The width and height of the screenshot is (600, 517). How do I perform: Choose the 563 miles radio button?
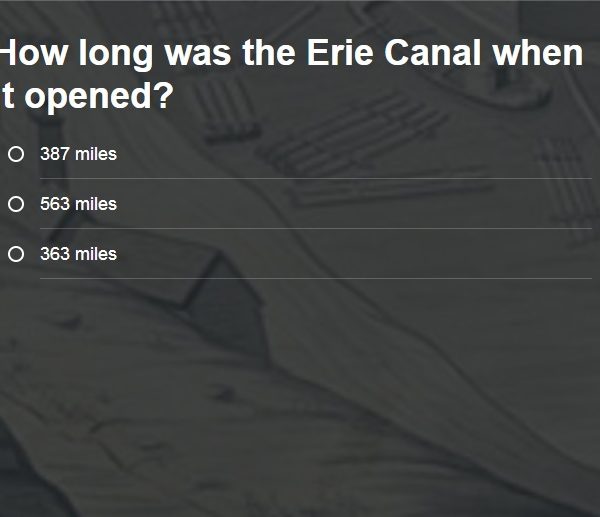15,204
